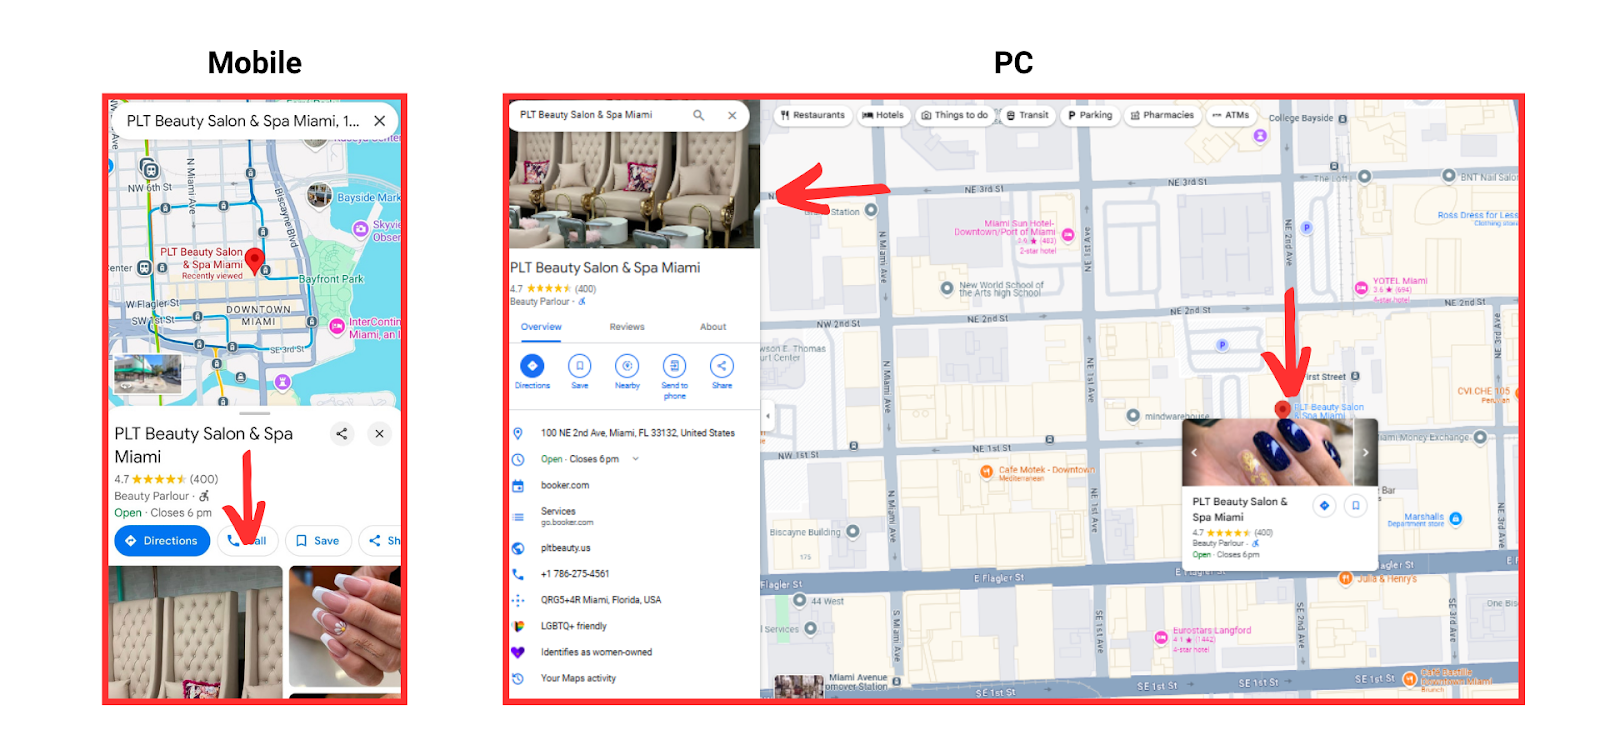Image resolution: width=1600 pixels, height=750 pixels.
Task: Click the '44 West' place marker
Action: pos(799,600)
